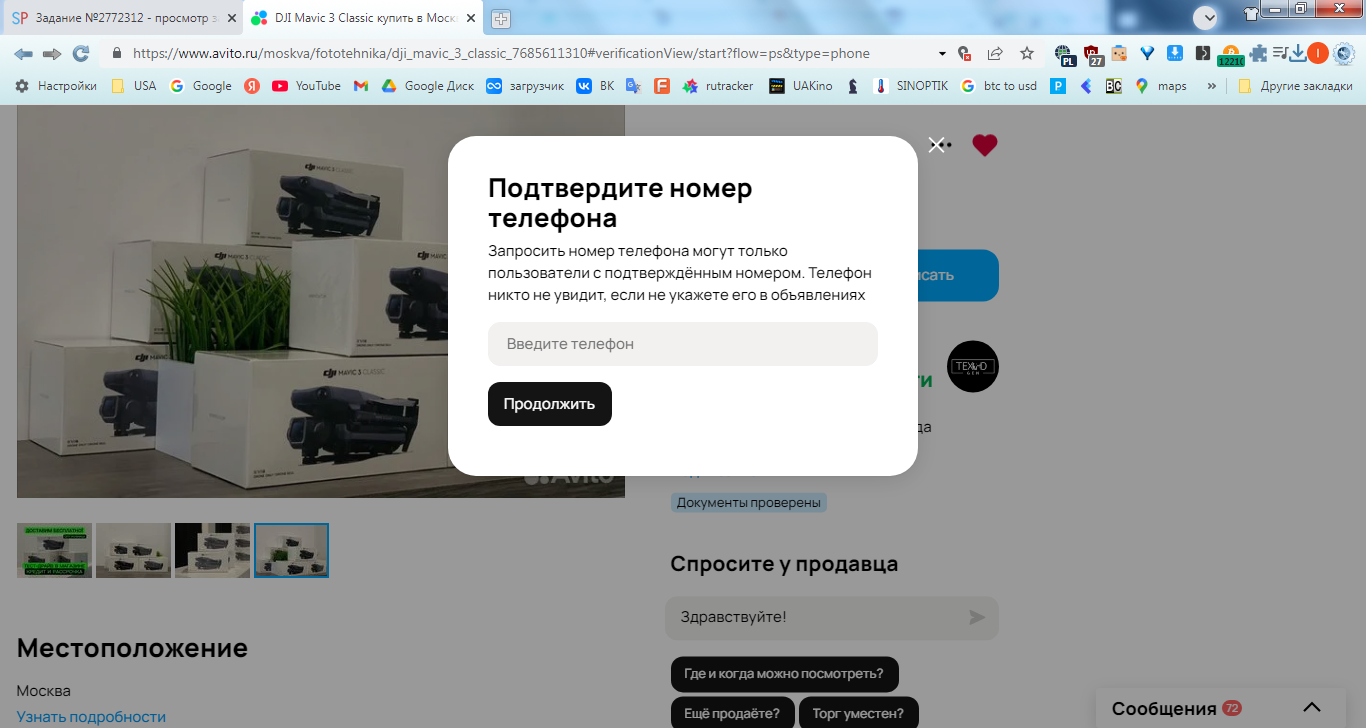Send the message with the arrow icon
Screen dimensions: 1366x728
coord(977,617)
